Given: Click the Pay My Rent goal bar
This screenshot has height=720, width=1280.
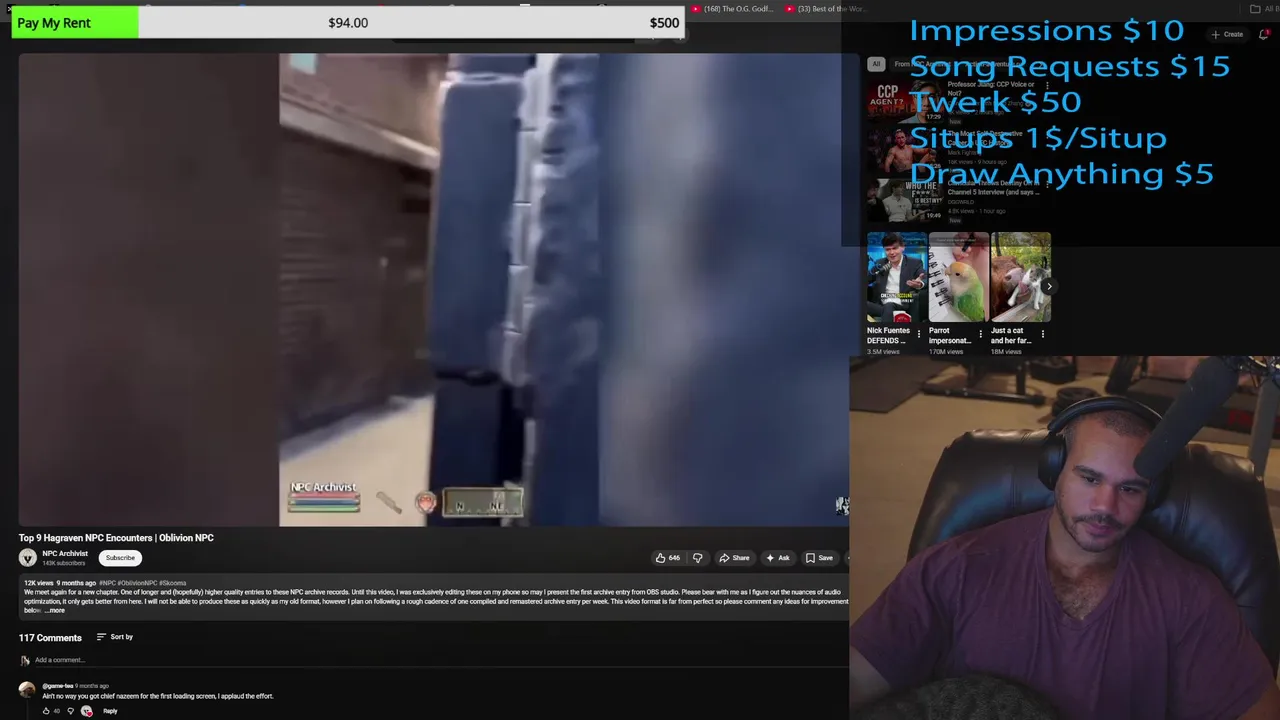Looking at the screenshot, I should point(349,23).
